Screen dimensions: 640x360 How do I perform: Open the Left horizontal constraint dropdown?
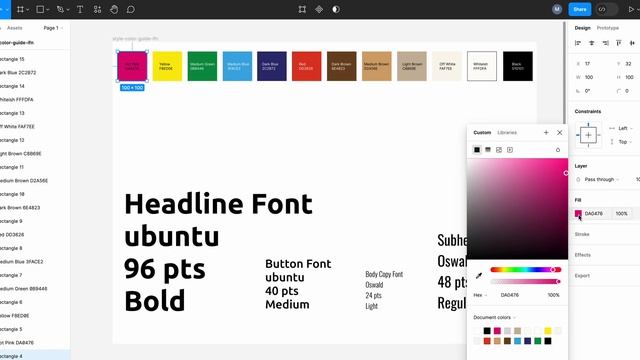coord(625,128)
